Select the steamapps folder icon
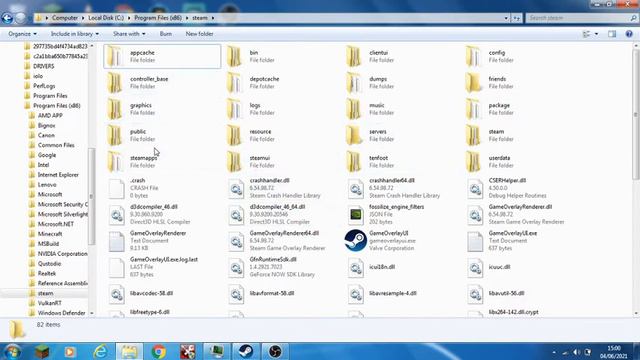 click(115, 162)
